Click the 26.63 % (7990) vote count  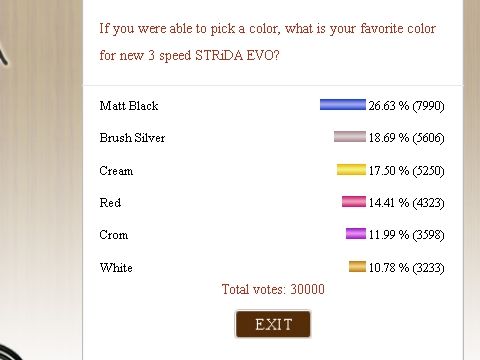click(406, 106)
